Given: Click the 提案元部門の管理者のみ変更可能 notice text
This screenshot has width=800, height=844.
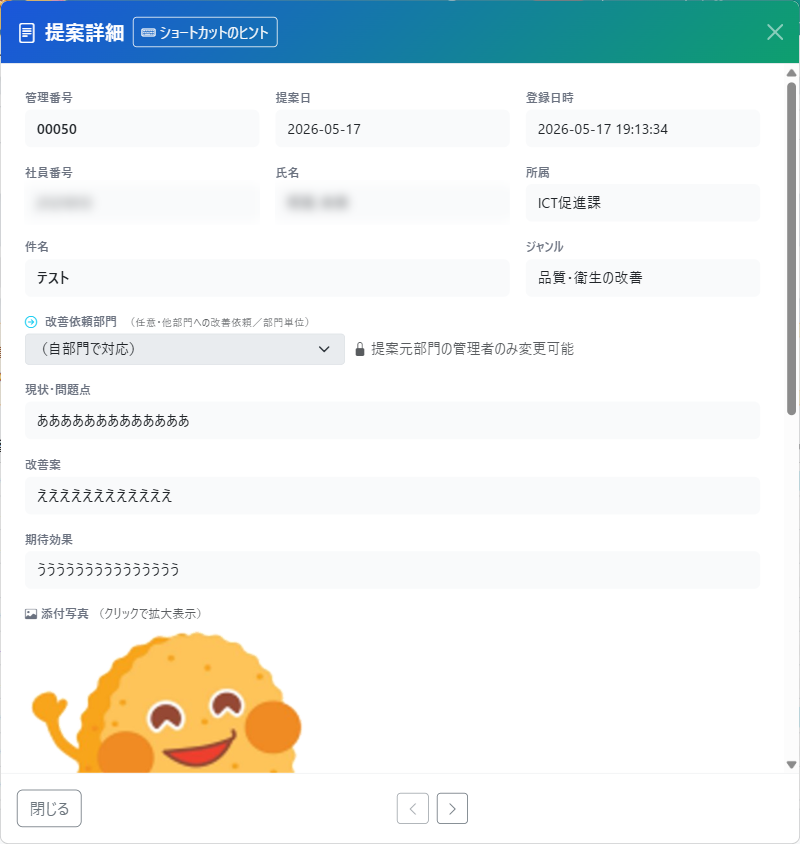Looking at the screenshot, I should pyautogui.click(x=472, y=349).
